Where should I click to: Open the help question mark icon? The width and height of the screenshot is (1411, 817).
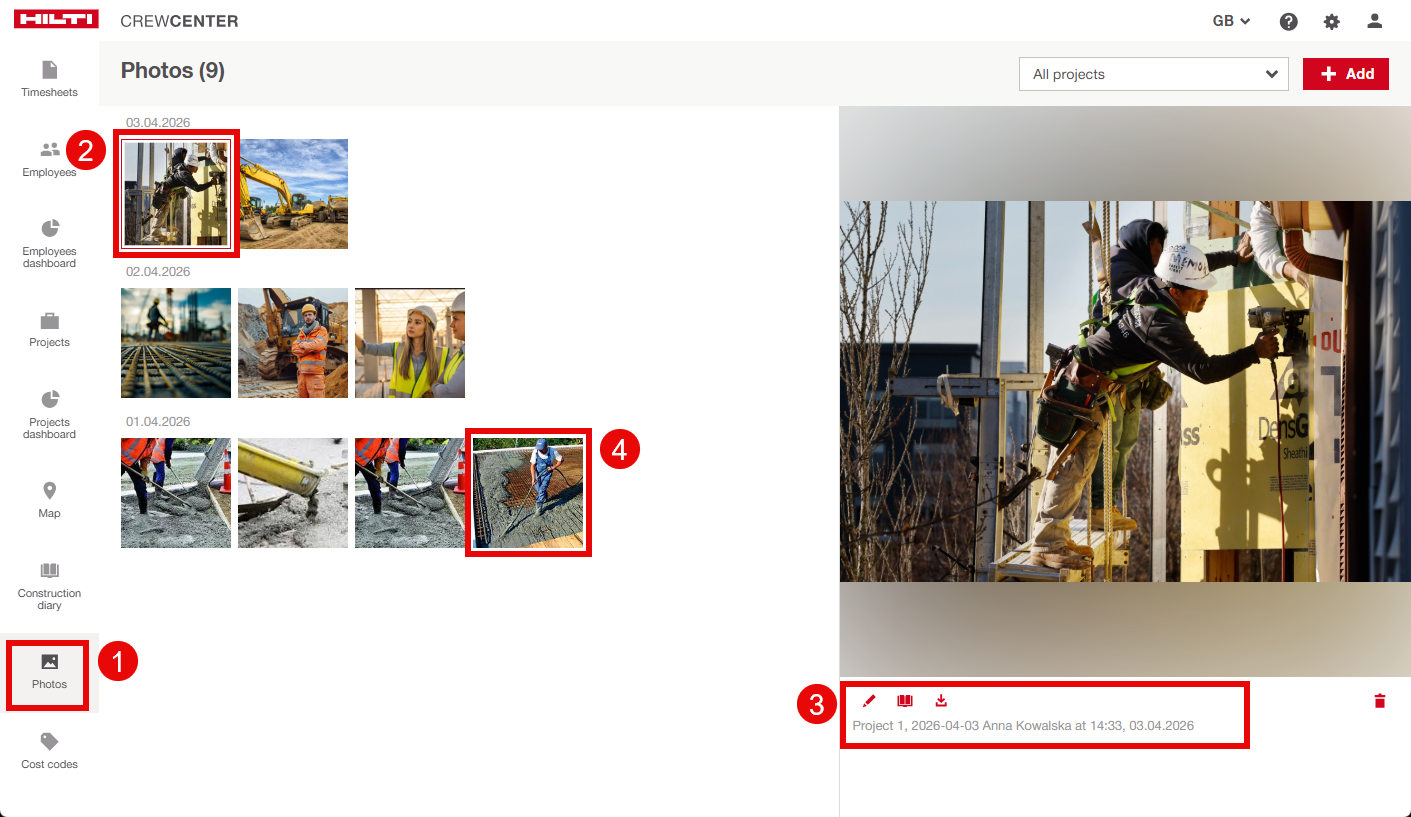tap(1289, 21)
